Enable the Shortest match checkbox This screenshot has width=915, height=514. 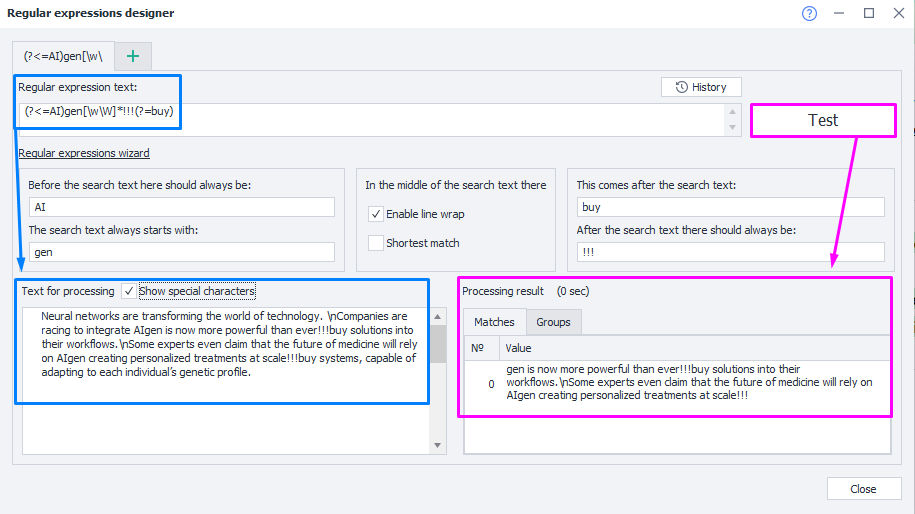(x=376, y=243)
